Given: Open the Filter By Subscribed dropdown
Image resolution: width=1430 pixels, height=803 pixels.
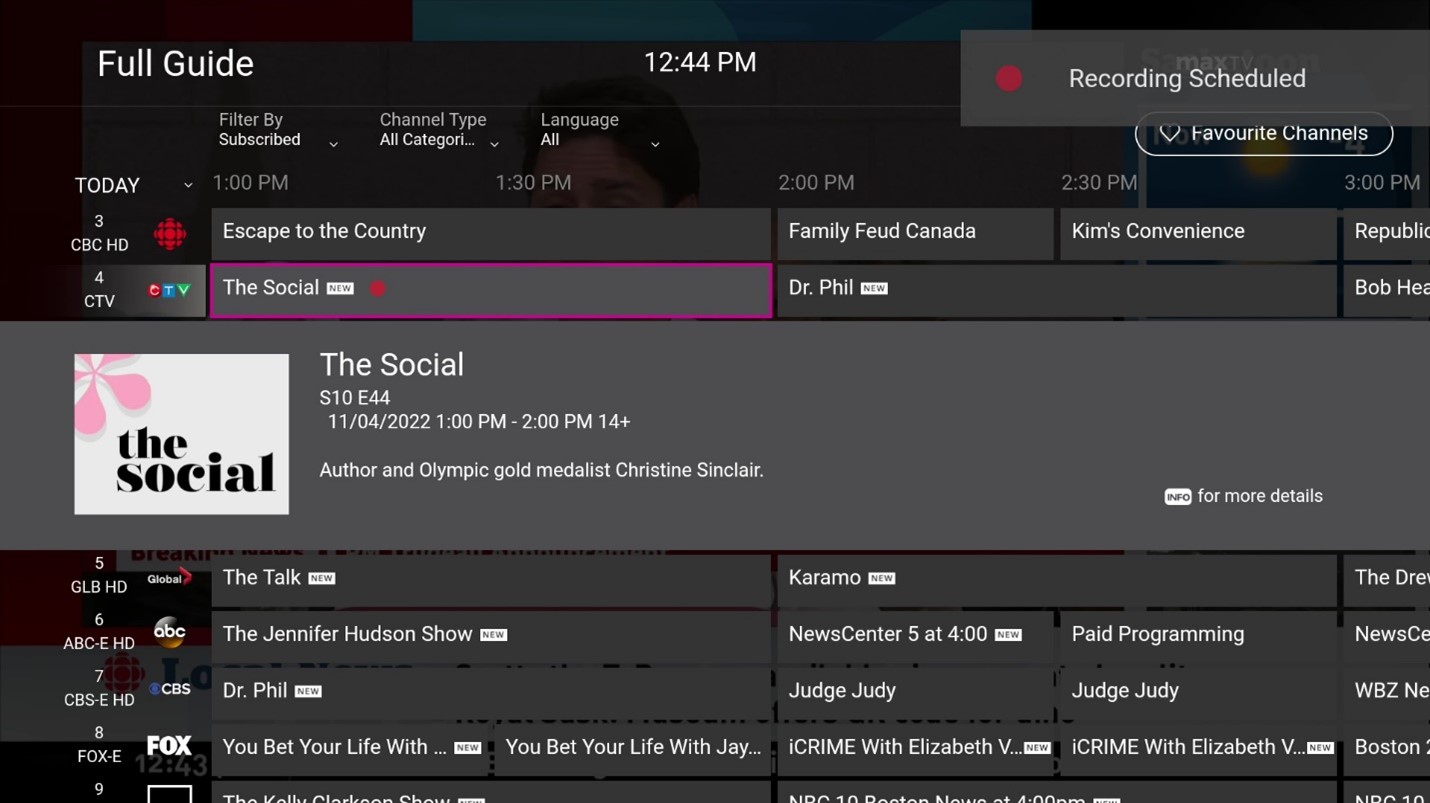Looking at the screenshot, I should click(x=333, y=143).
